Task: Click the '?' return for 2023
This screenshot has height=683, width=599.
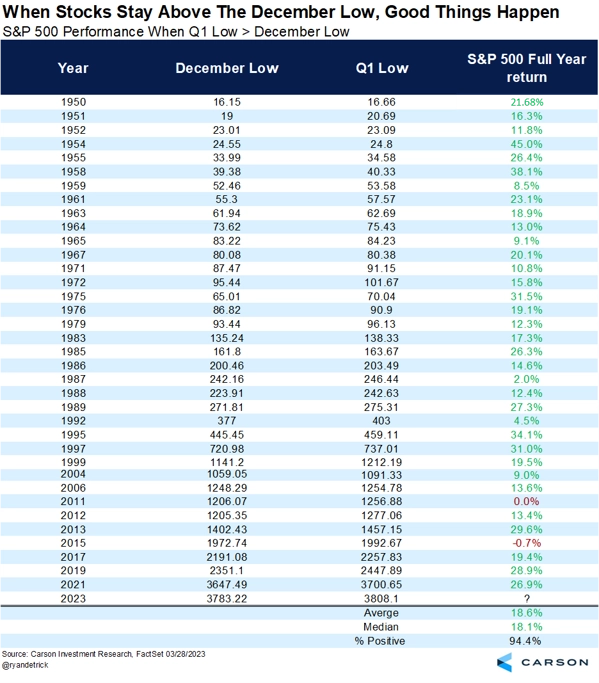Action: coord(526,598)
